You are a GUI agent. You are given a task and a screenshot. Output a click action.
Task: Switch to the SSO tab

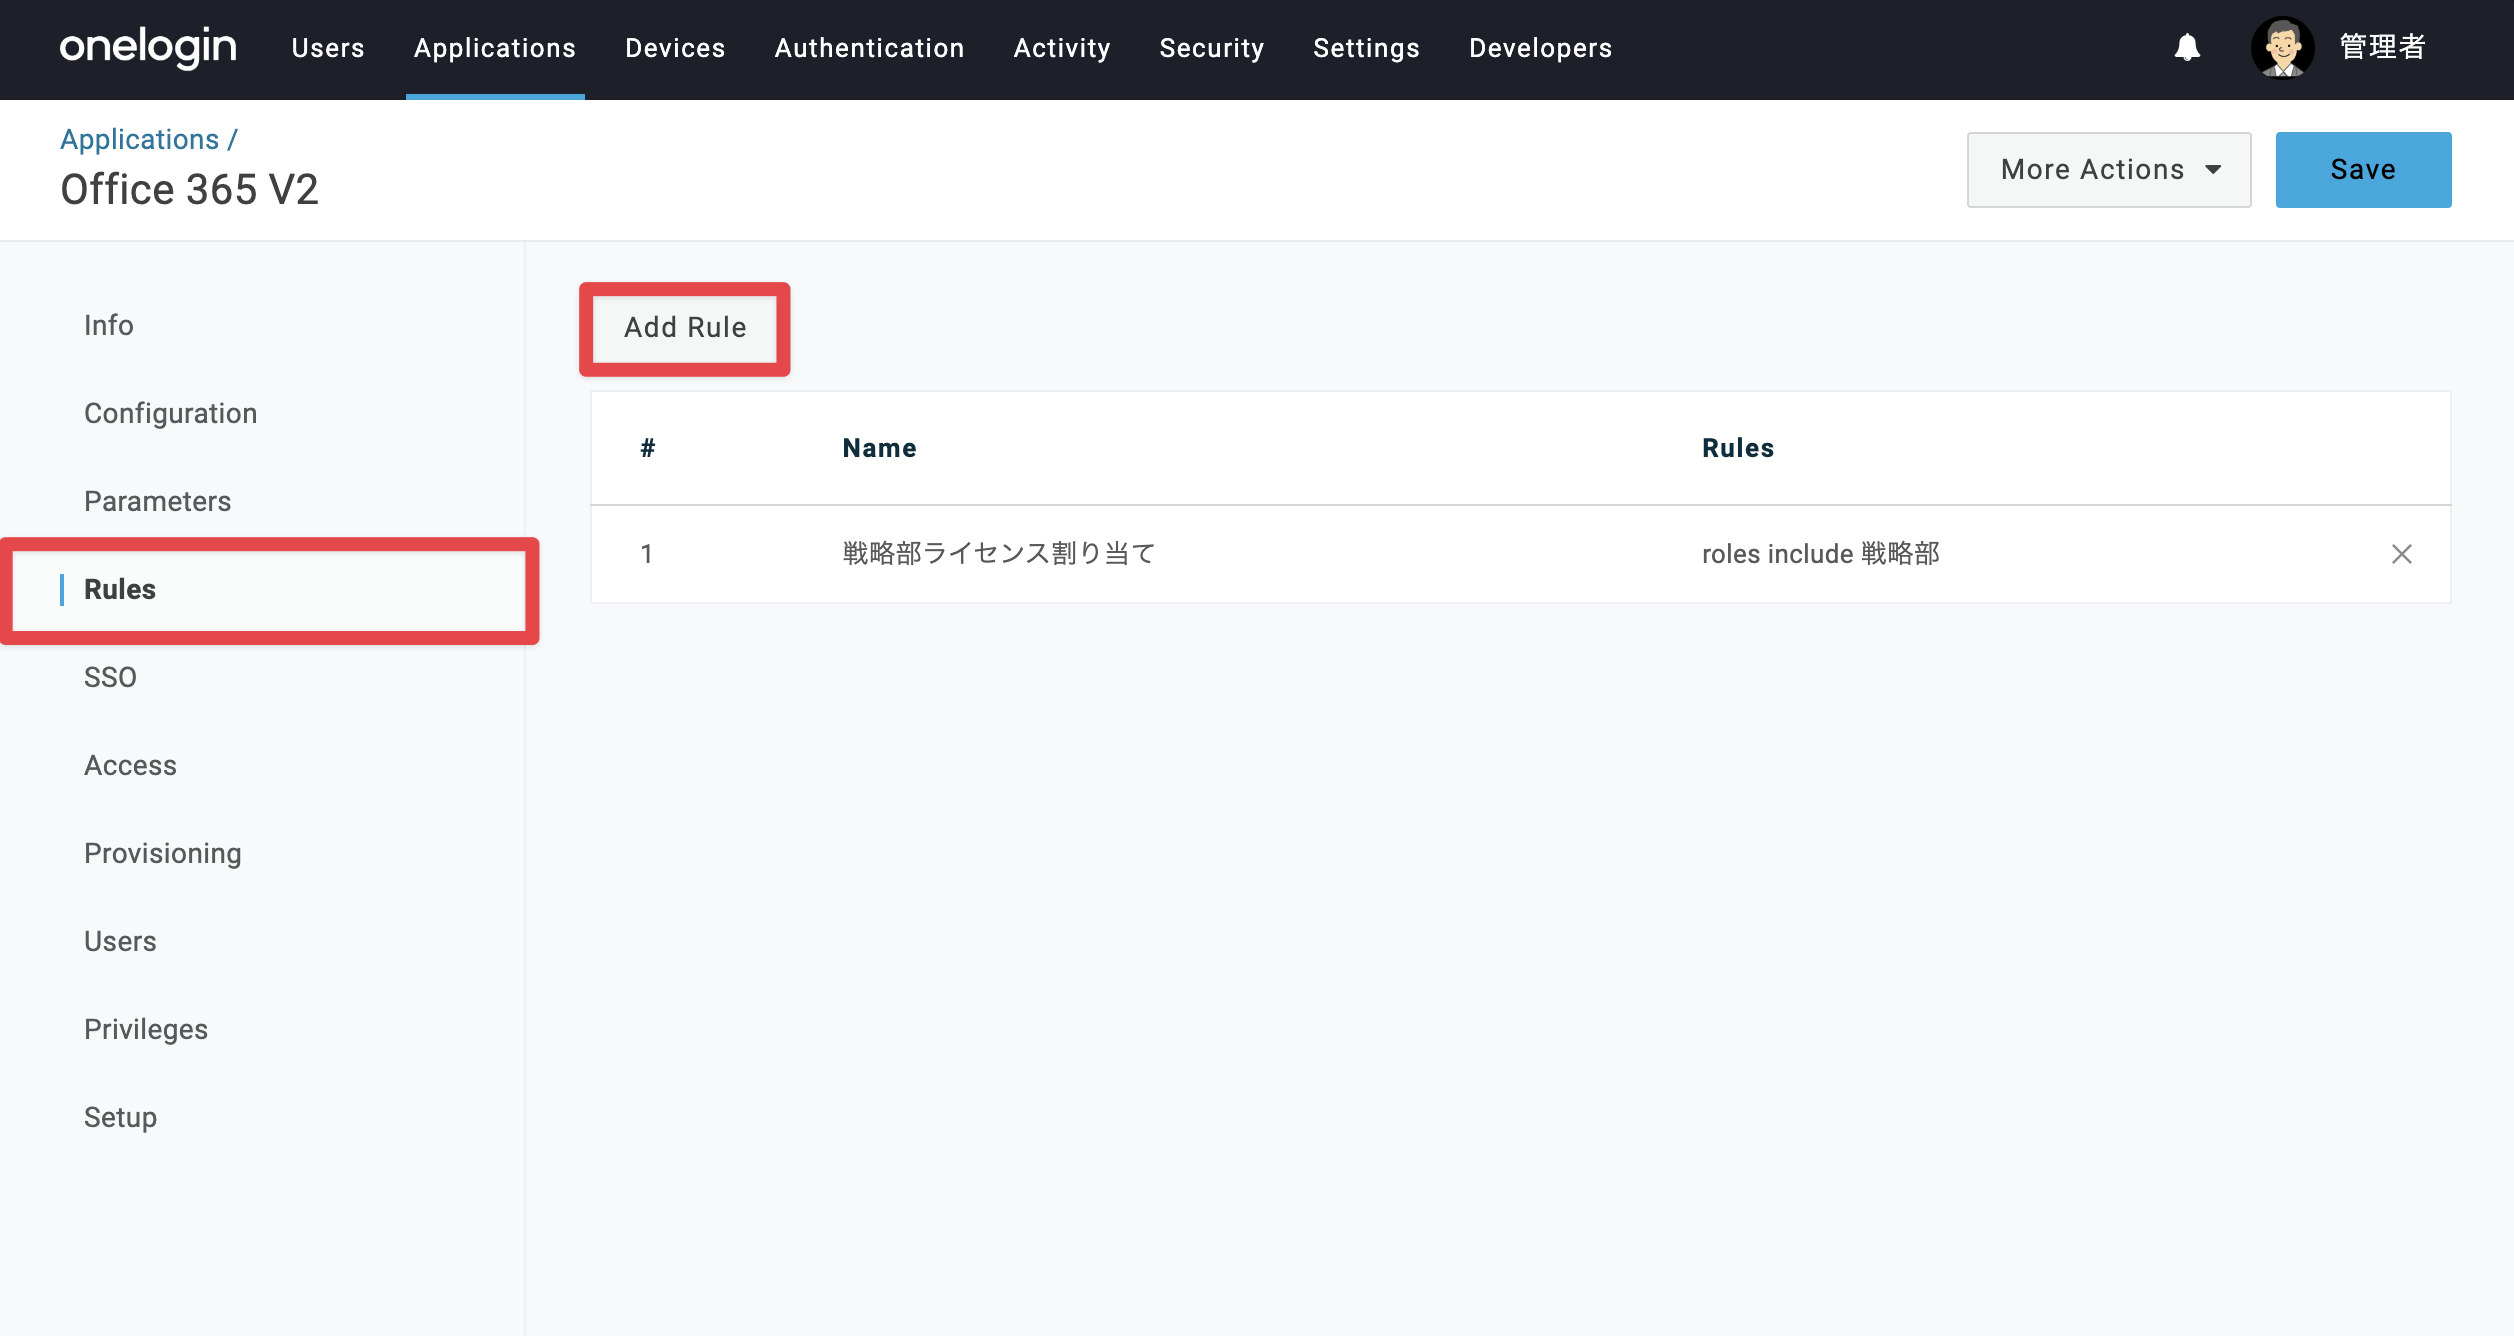(x=110, y=678)
